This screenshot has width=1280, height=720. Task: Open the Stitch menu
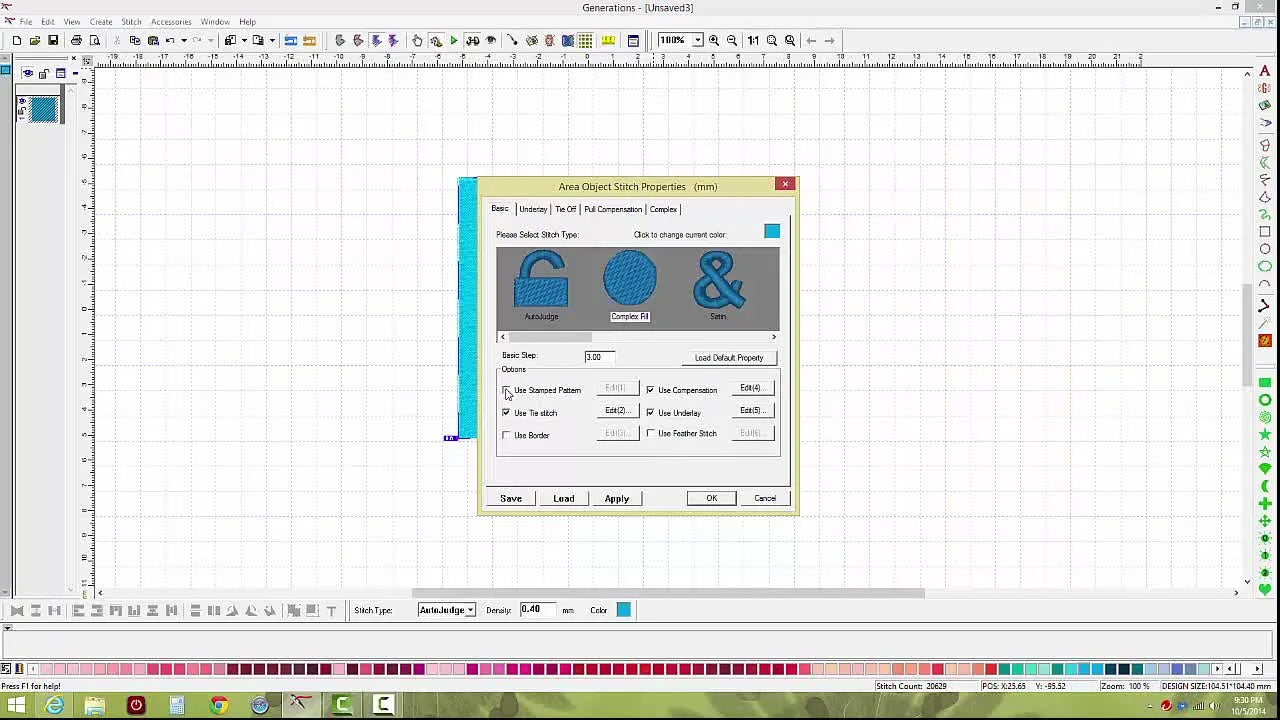tap(132, 22)
